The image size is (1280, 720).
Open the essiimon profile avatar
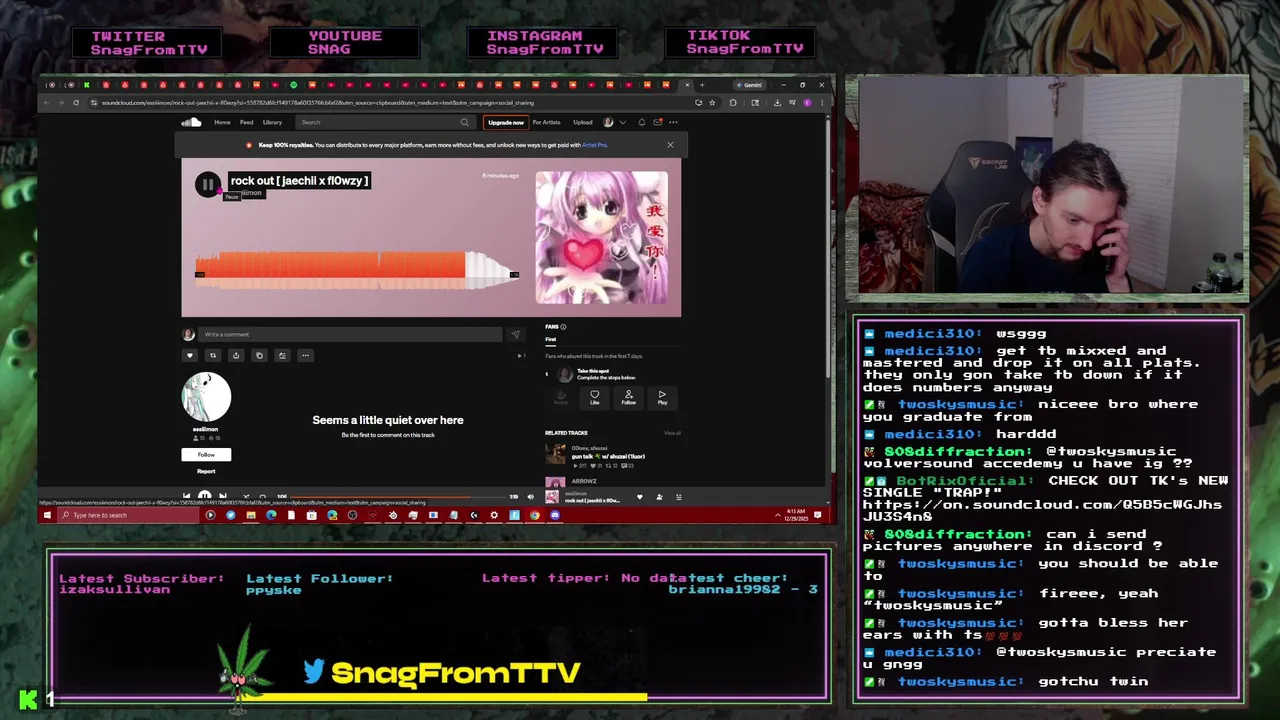206,397
